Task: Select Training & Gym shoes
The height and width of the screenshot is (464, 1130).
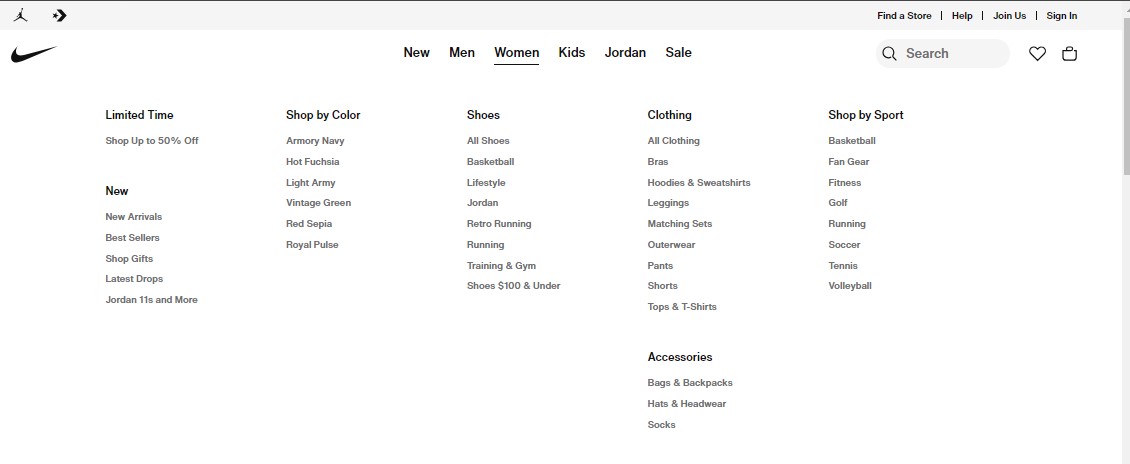Action: [501, 266]
